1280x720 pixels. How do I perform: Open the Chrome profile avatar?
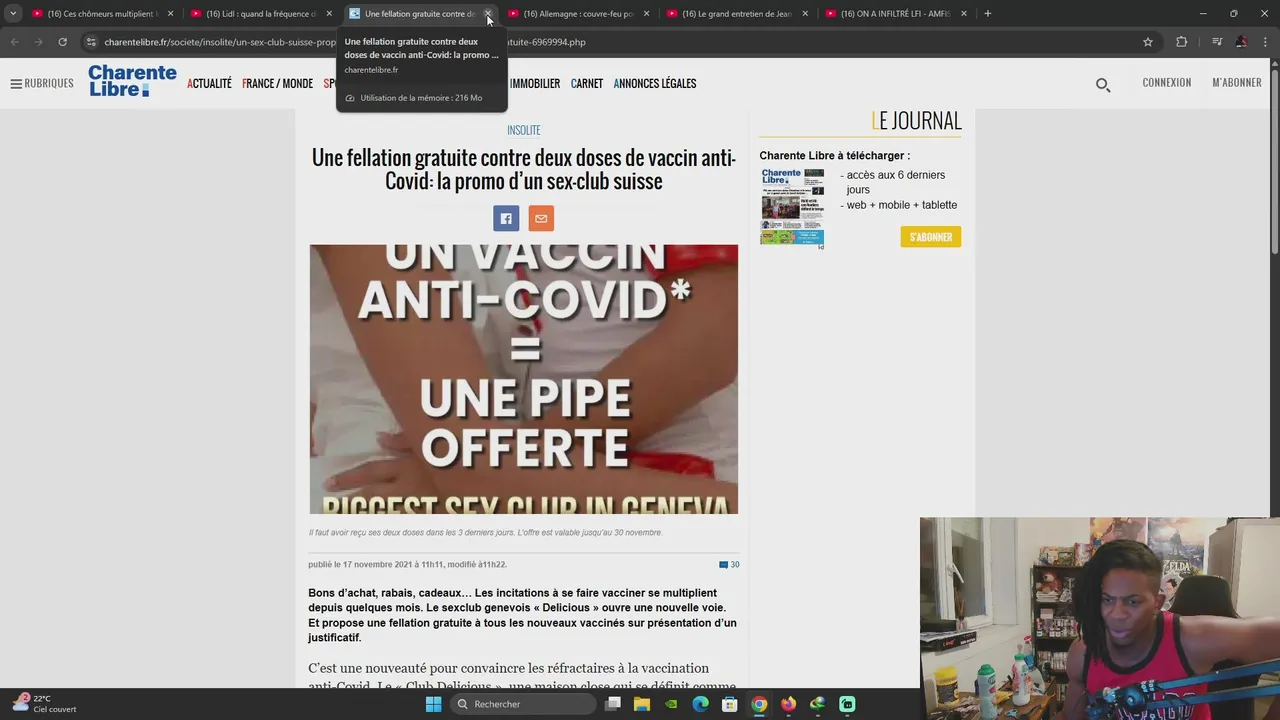[1241, 42]
